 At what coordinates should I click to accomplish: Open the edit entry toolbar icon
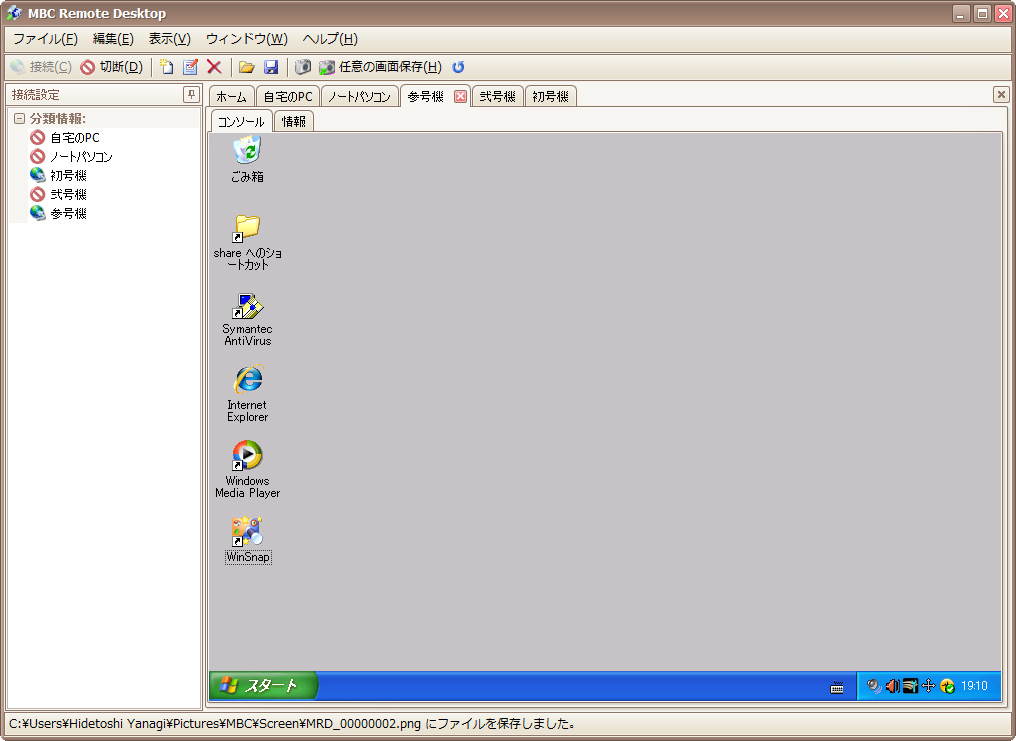[x=191, y=67]
